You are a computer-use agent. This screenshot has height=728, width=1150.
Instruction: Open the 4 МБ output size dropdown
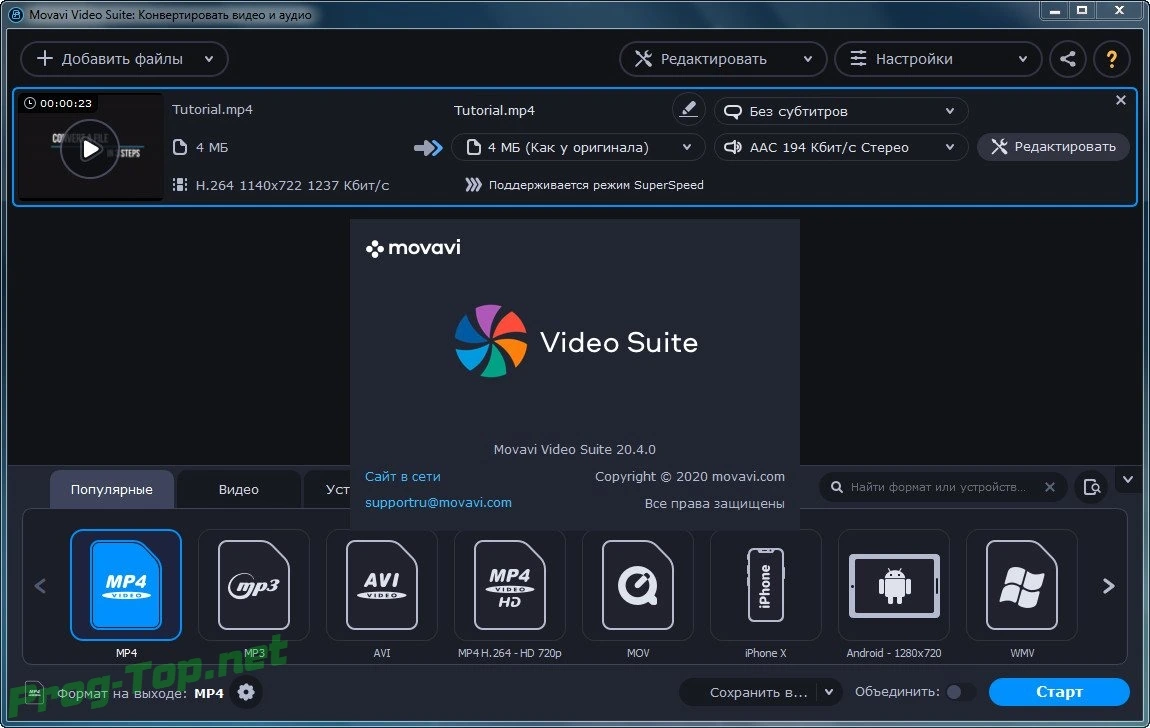pyautogui.click(x=578, y=147)
